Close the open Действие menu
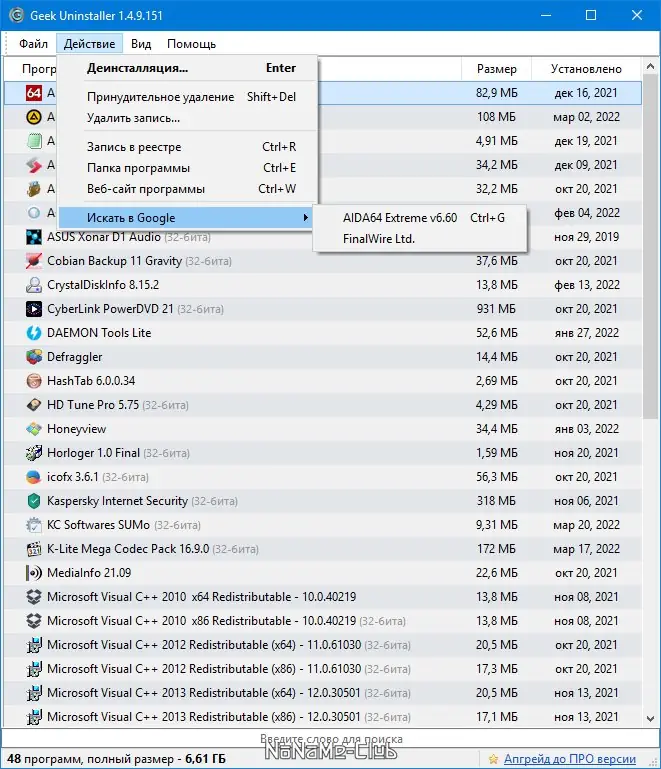Screen dimensions: 661x769 point(89,44)
